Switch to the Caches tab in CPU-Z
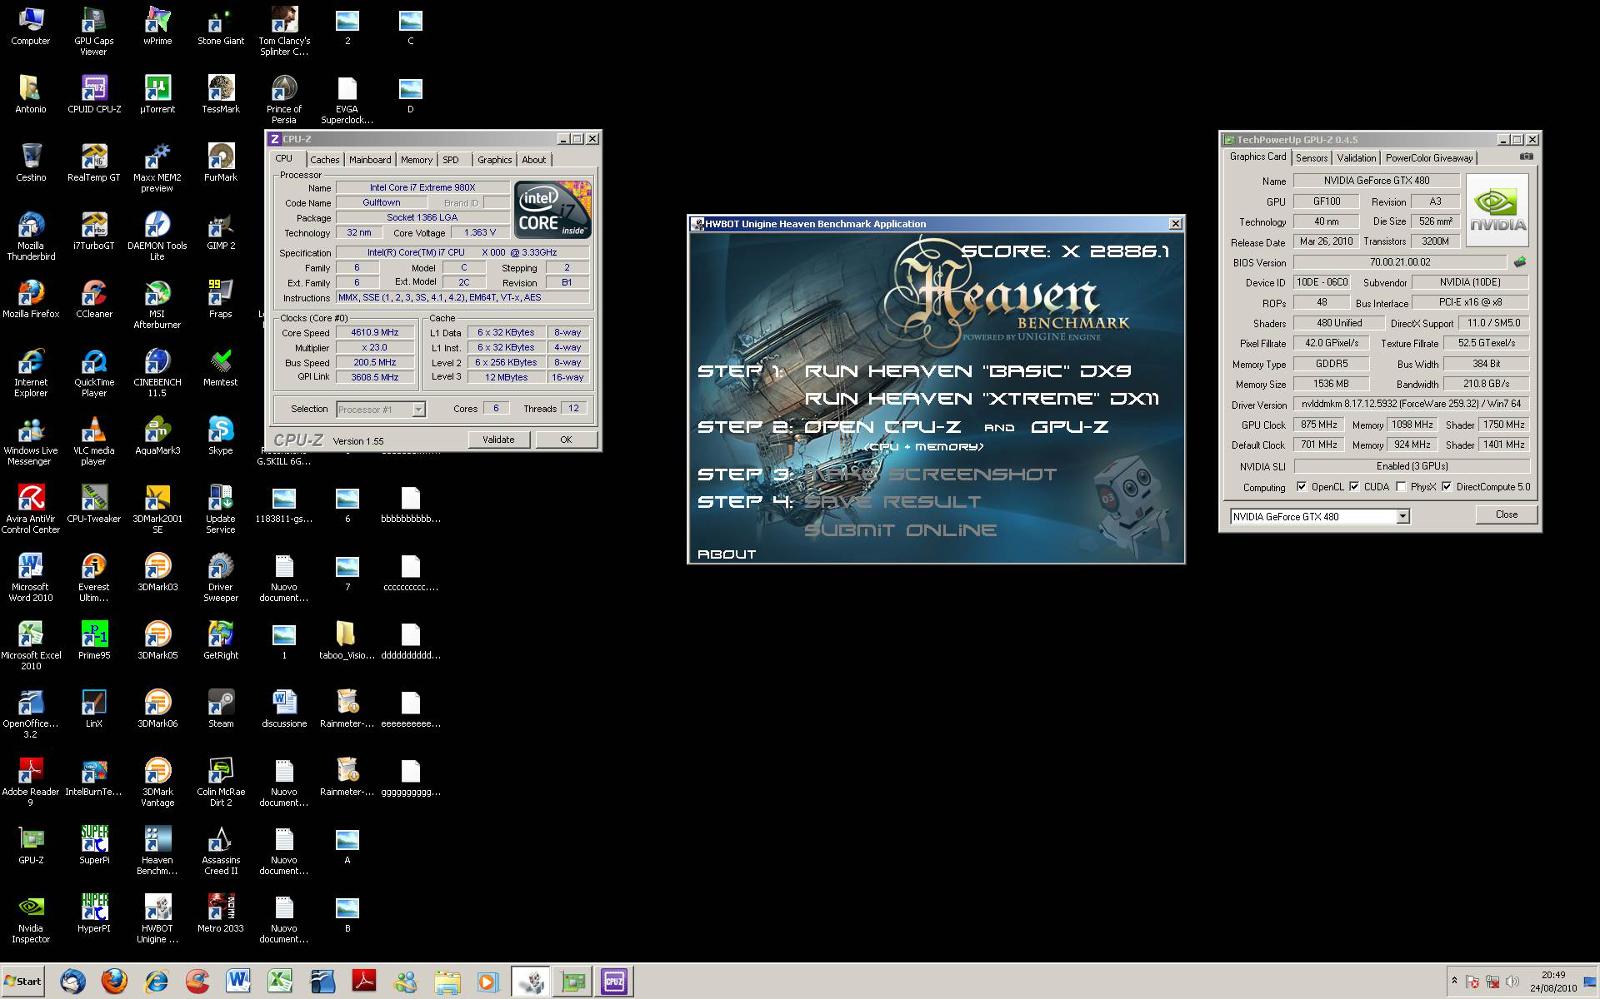Image resolution: width=1600 pixels, height=999 pixels. (x=324, y=160)
